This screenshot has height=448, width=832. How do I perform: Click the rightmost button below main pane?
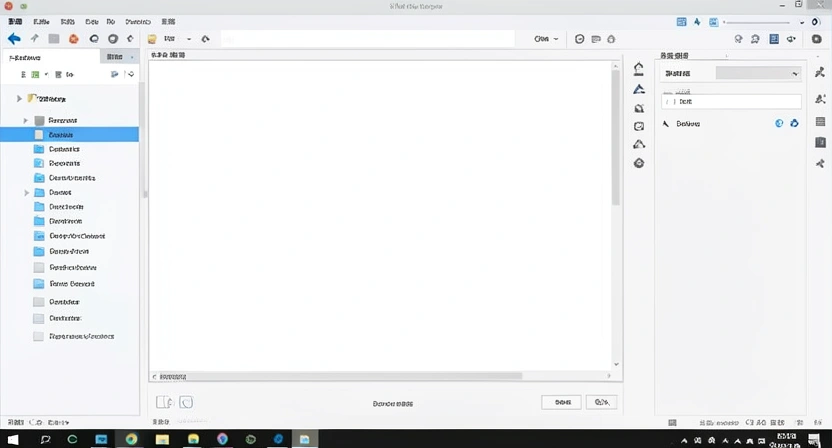point(601,402)
